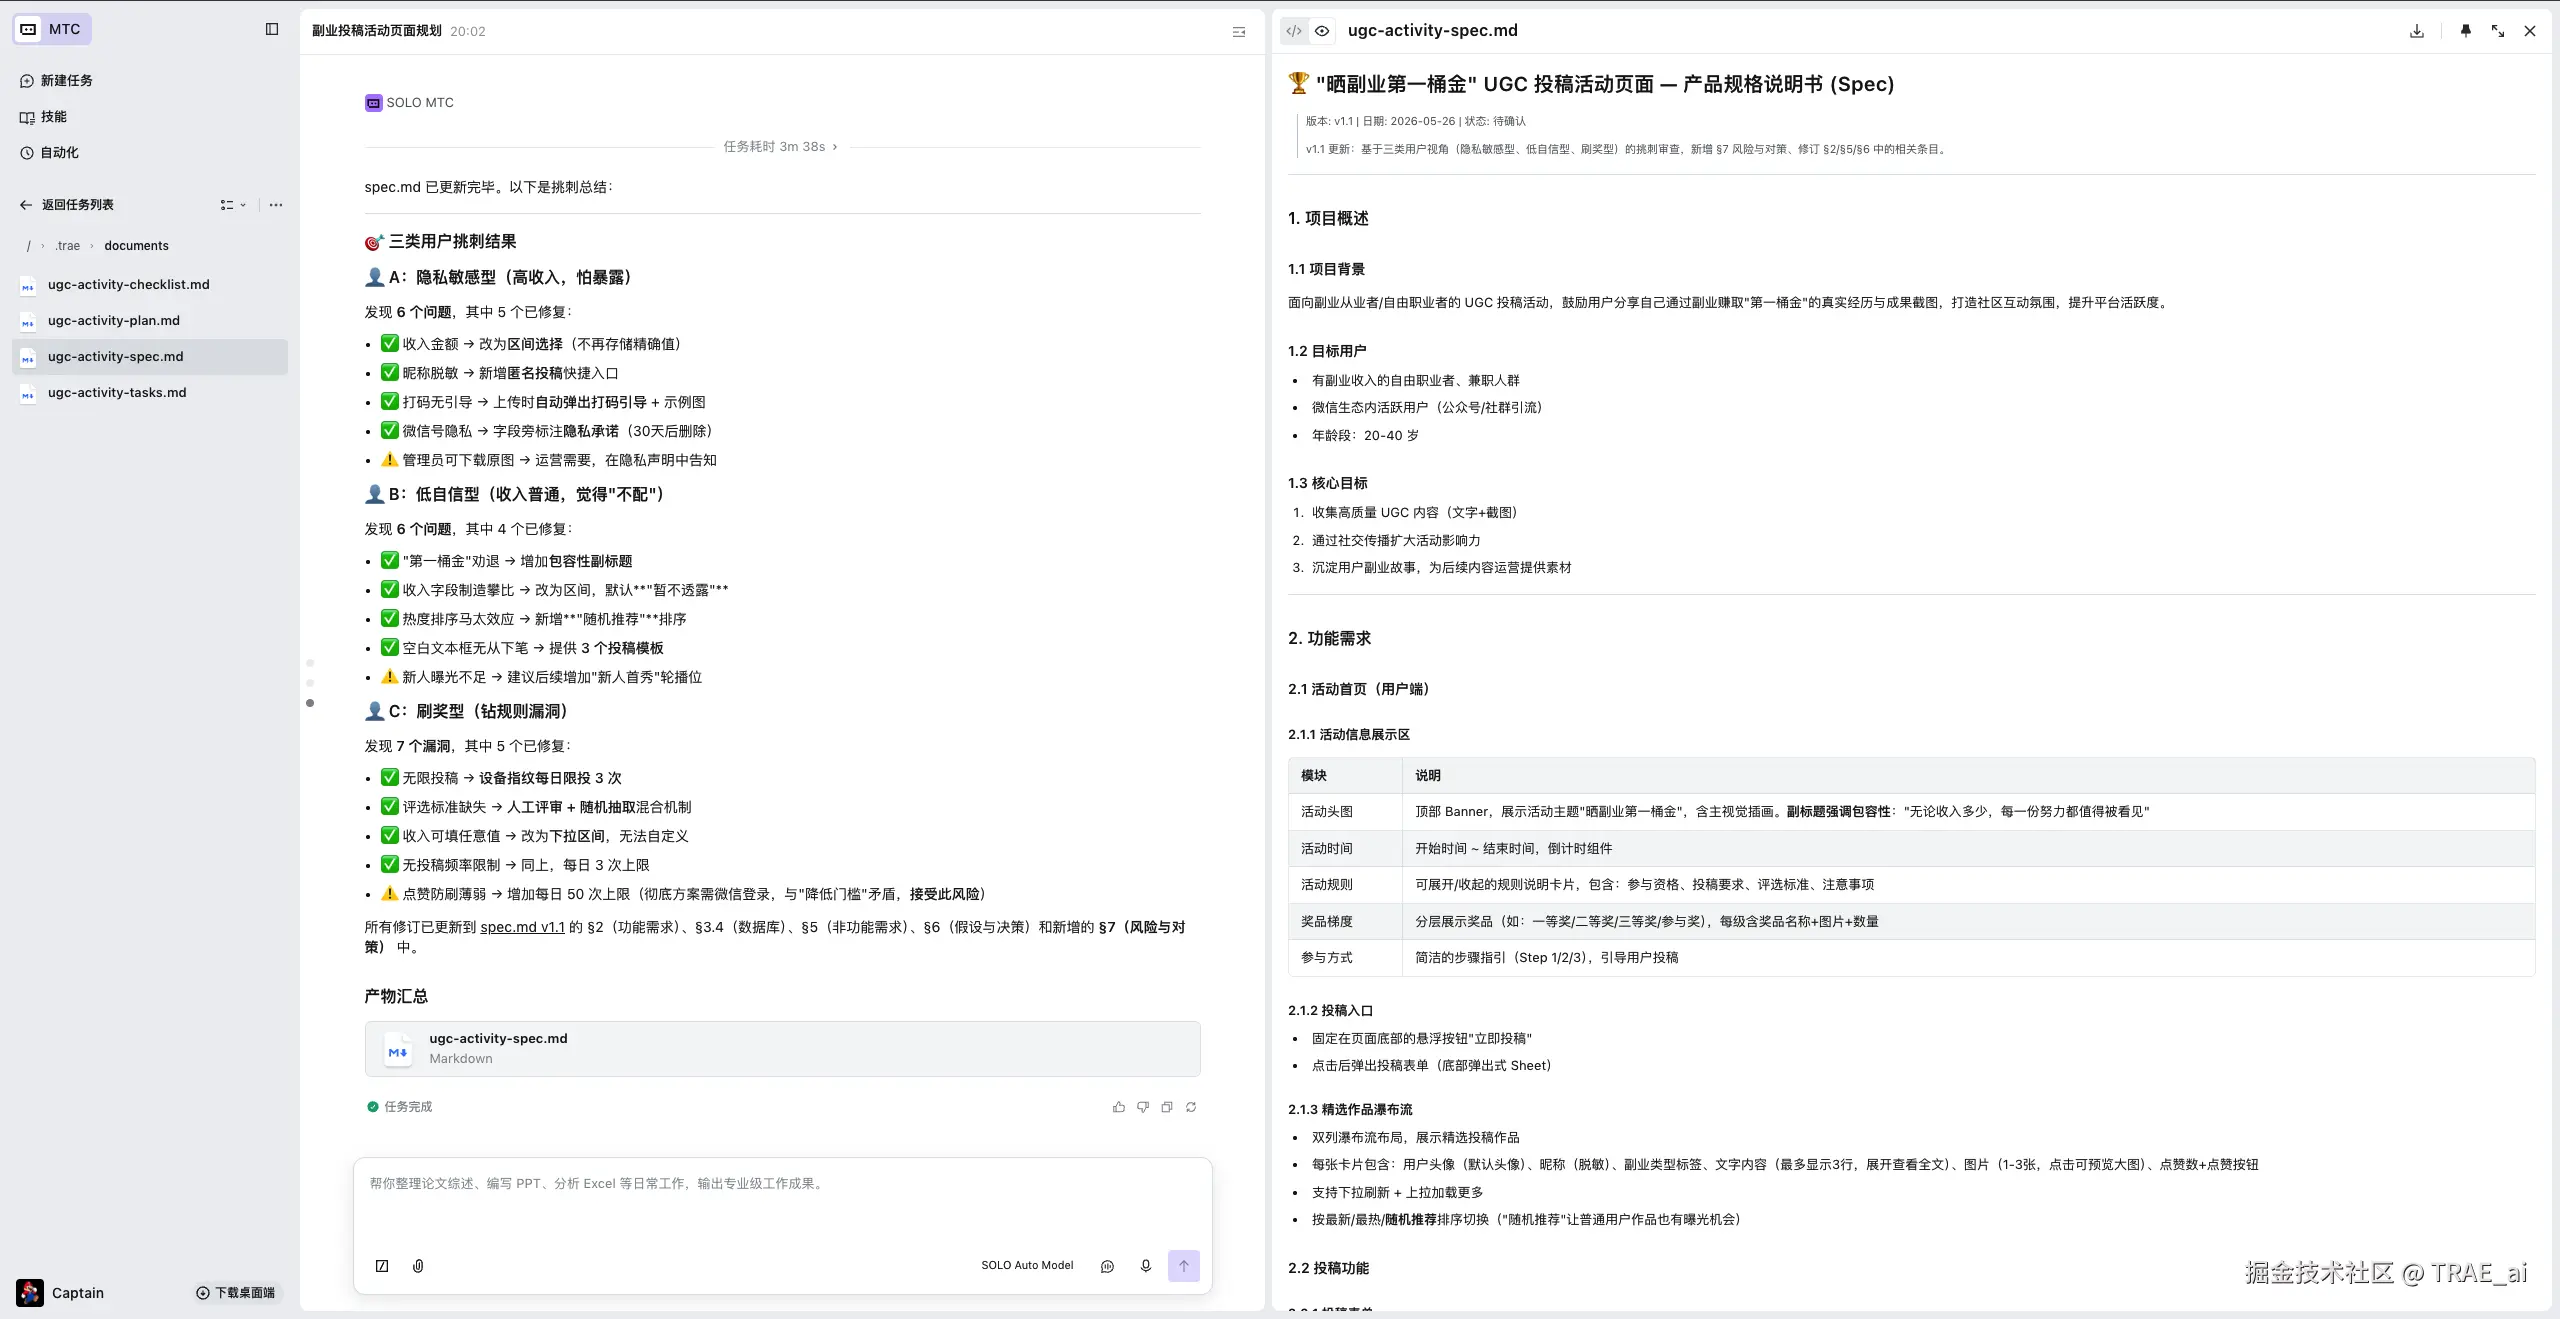Copy the response content
Viewport: 2560px width, 1319px height.
[x=1167, y=1107]
